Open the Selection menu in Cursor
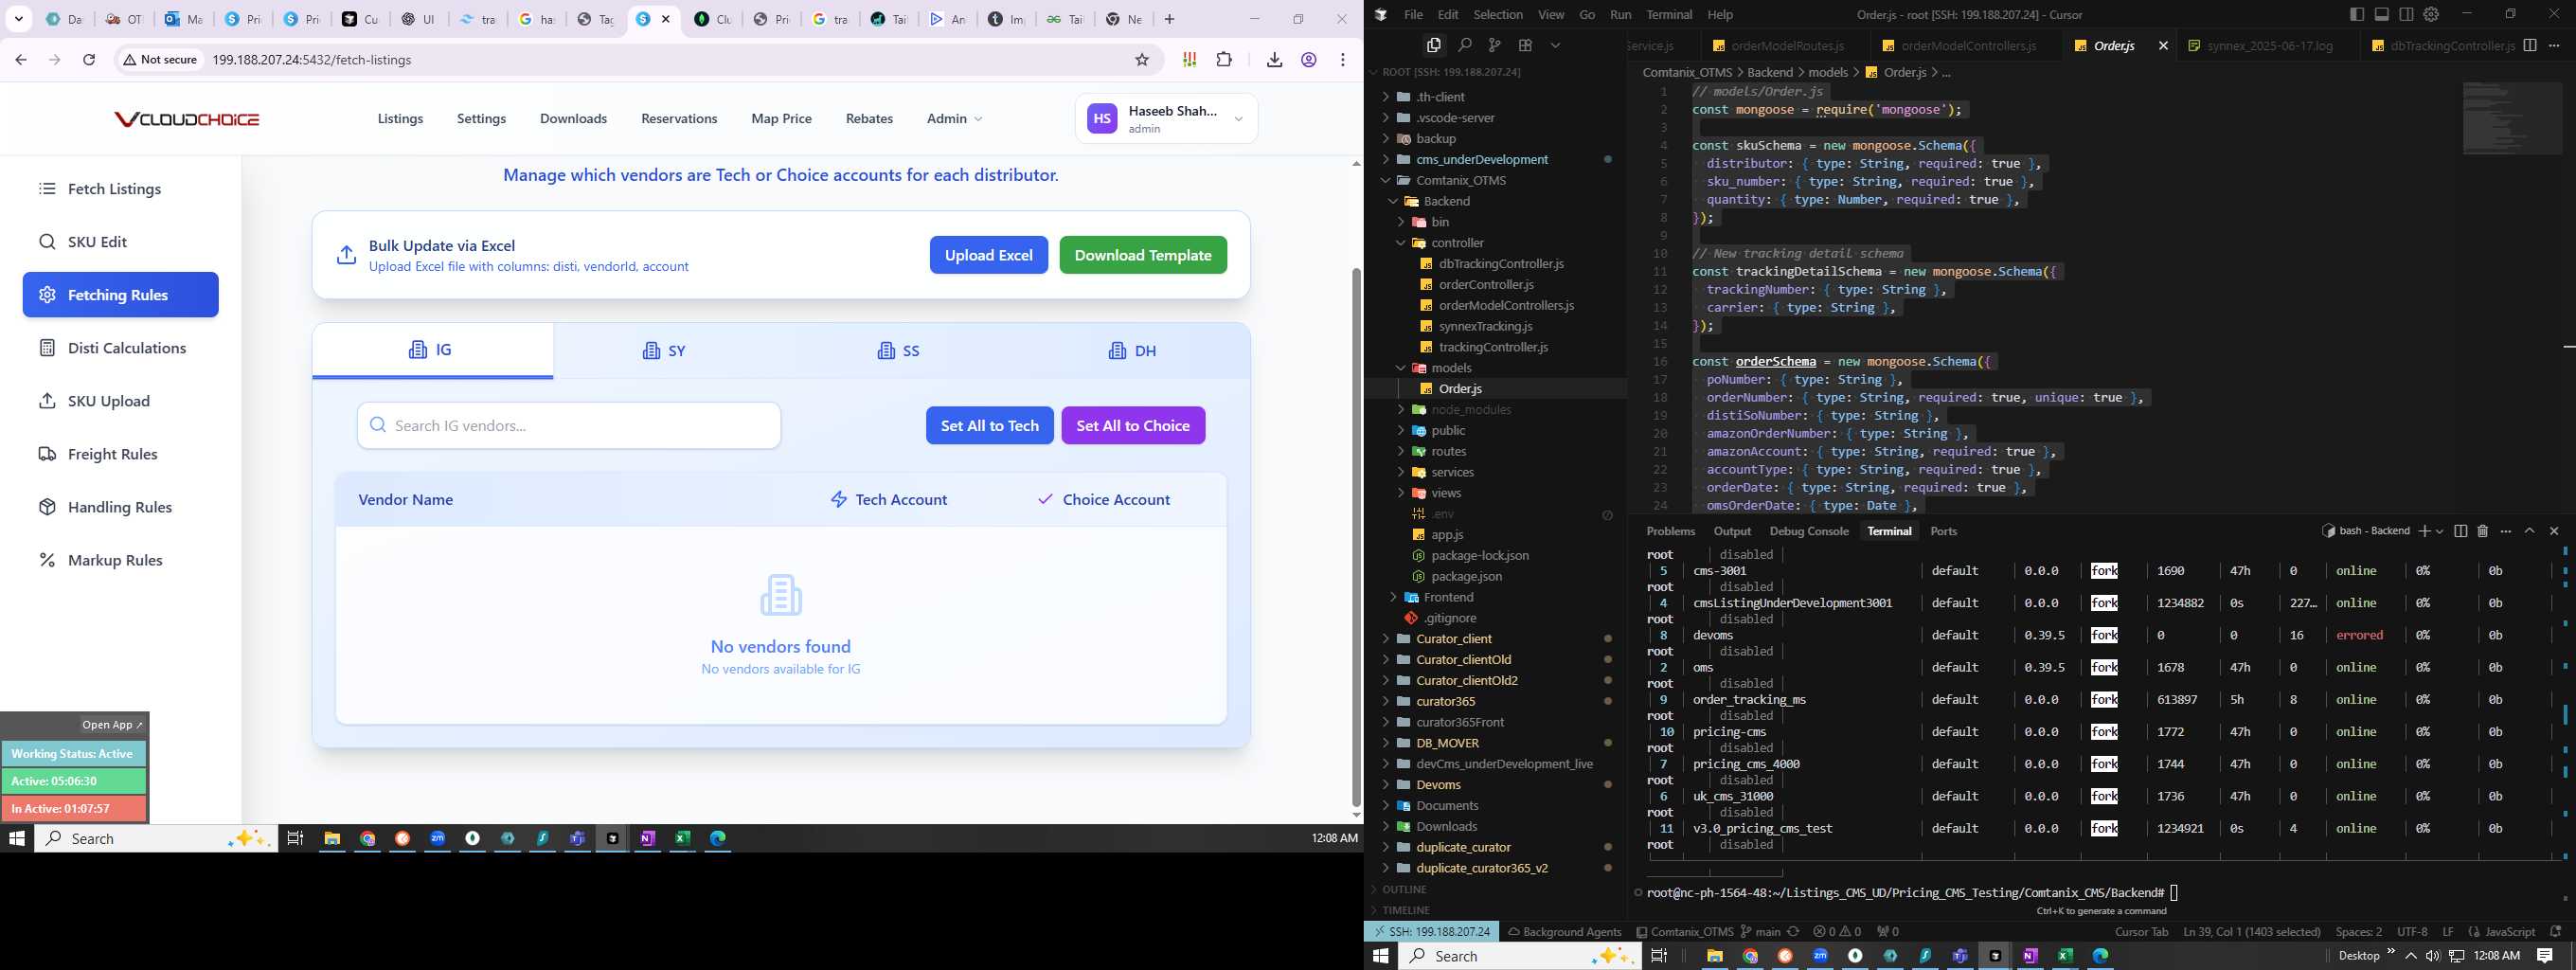The width and height of the screenshot is (2576, 970). coord(1498,14)
